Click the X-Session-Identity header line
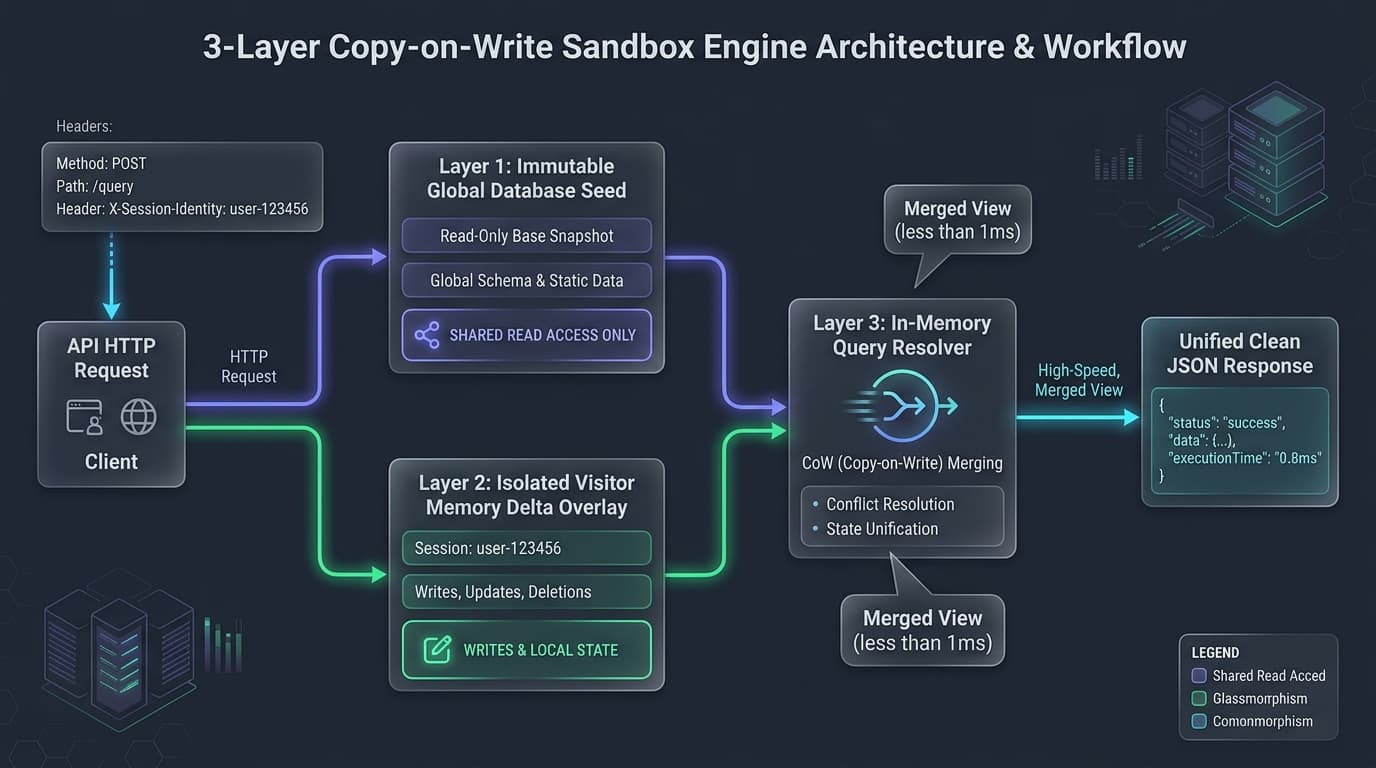The width and height of the screenshot is (1376, 768). [x=182, y=209]
